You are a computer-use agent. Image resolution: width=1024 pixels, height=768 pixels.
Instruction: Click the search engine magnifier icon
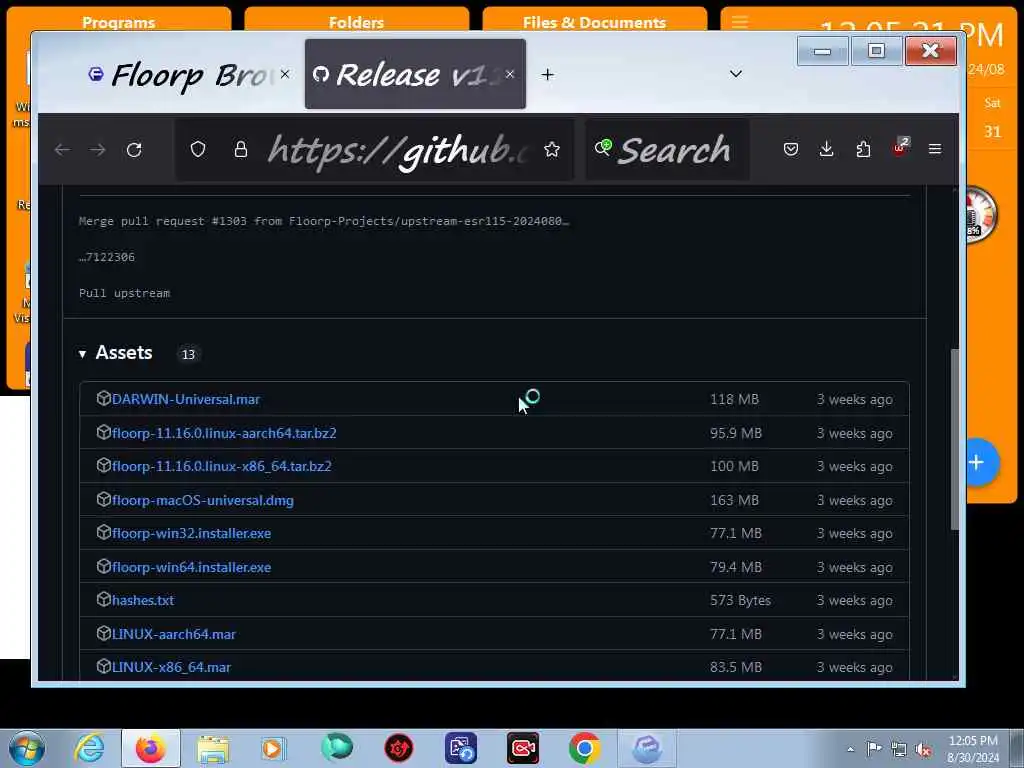603,148
